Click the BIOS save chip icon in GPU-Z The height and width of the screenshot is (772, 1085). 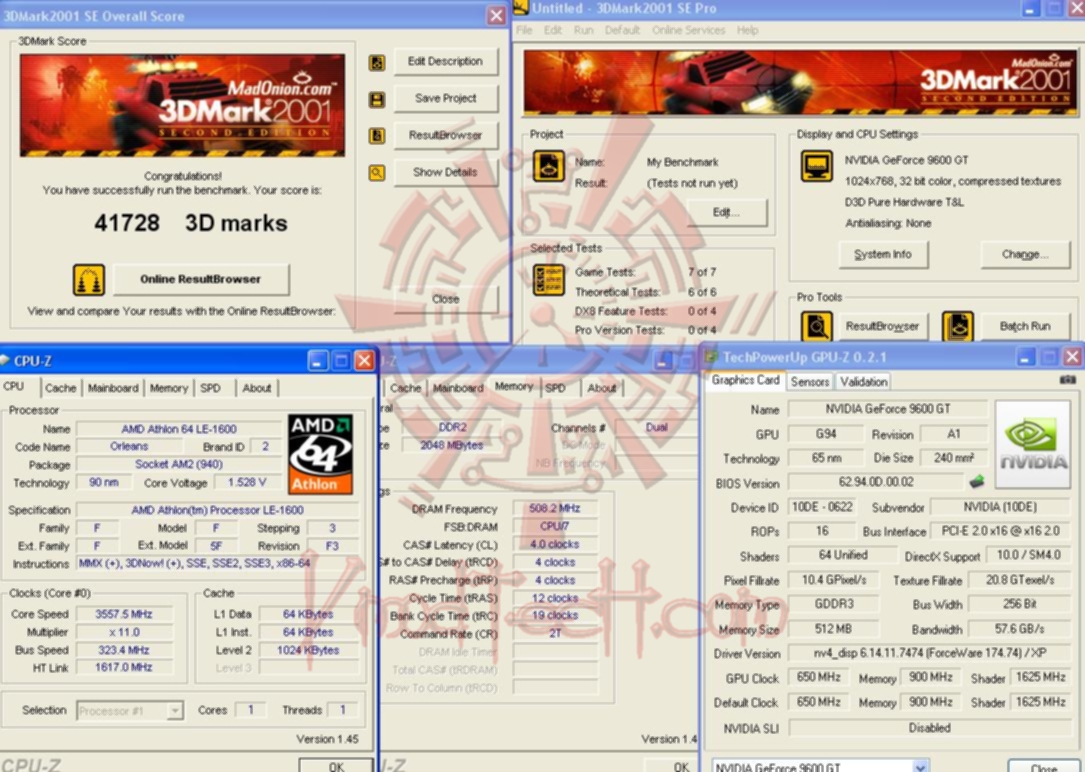[977, 481]
